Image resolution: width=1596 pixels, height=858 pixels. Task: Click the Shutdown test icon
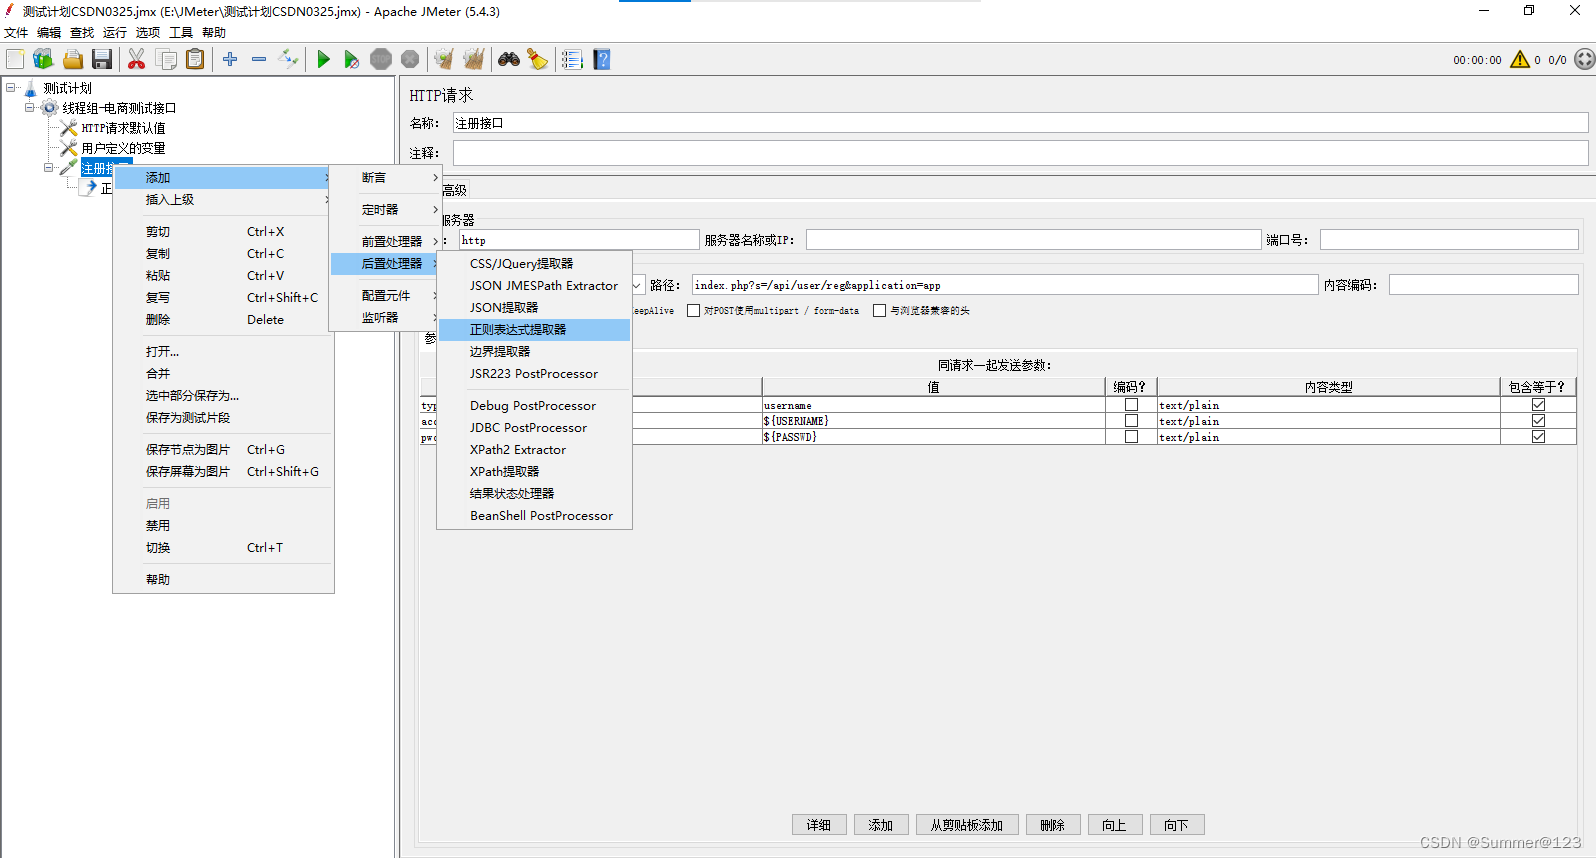click(x=410, y=60)
